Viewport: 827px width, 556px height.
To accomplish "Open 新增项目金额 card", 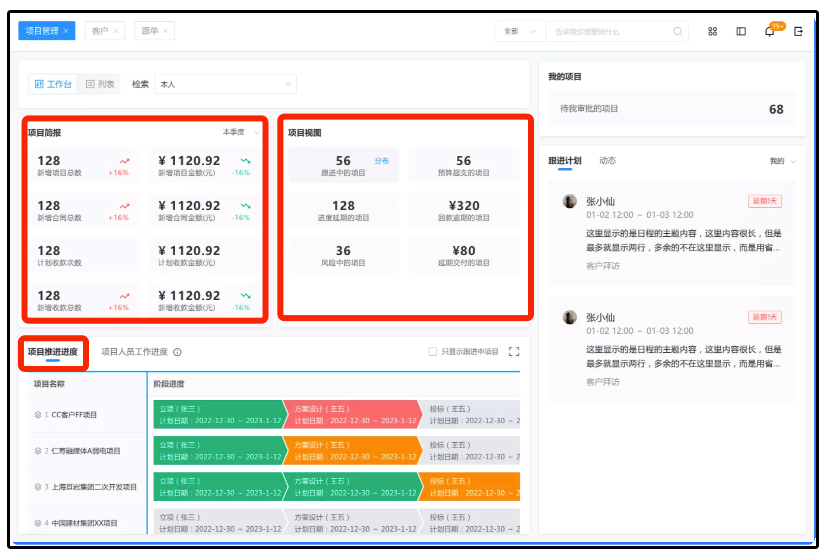I will click(205, 165).
